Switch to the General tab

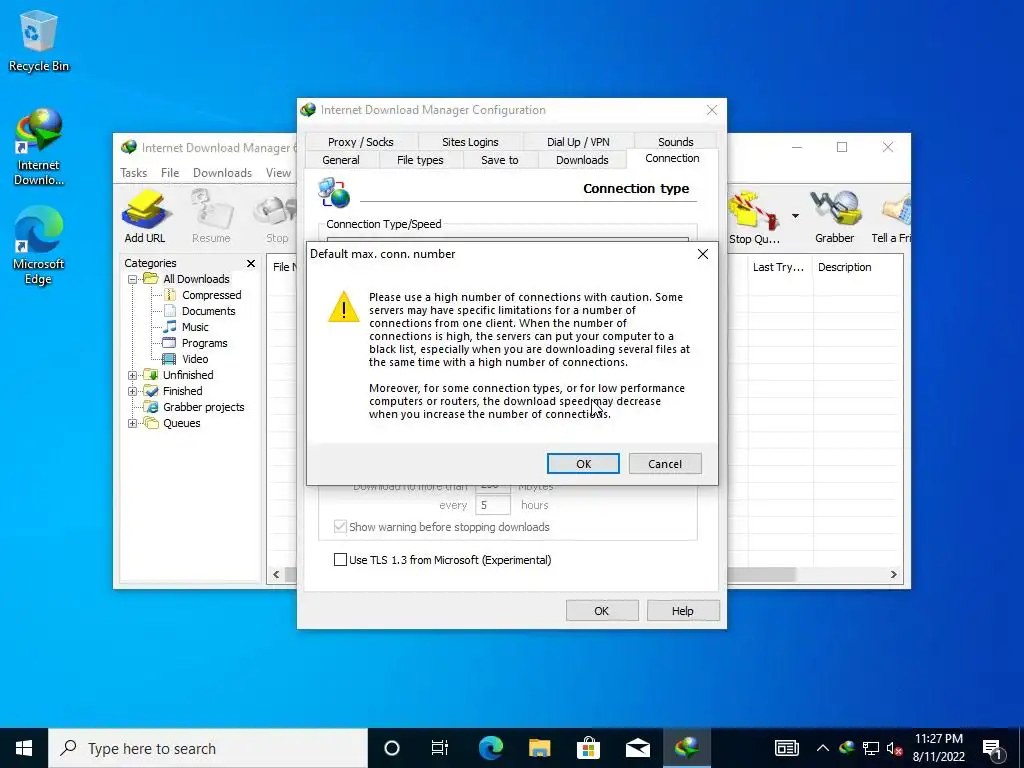point(340,160)
